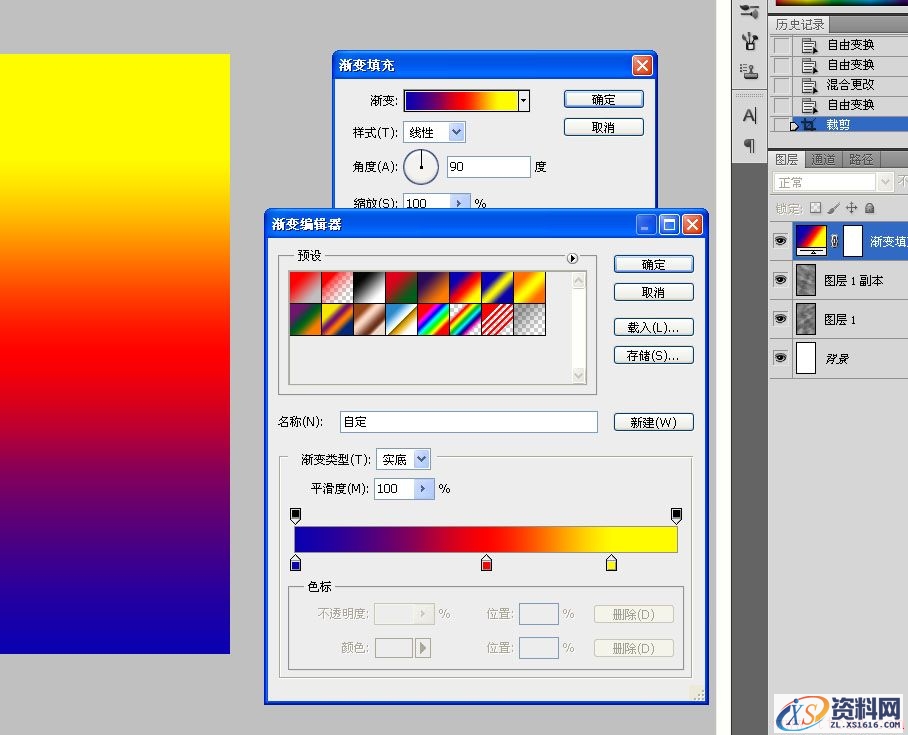908x735 pixels.
Task: Click the 名称 input field containing 自定
Action: coord(468,422)
